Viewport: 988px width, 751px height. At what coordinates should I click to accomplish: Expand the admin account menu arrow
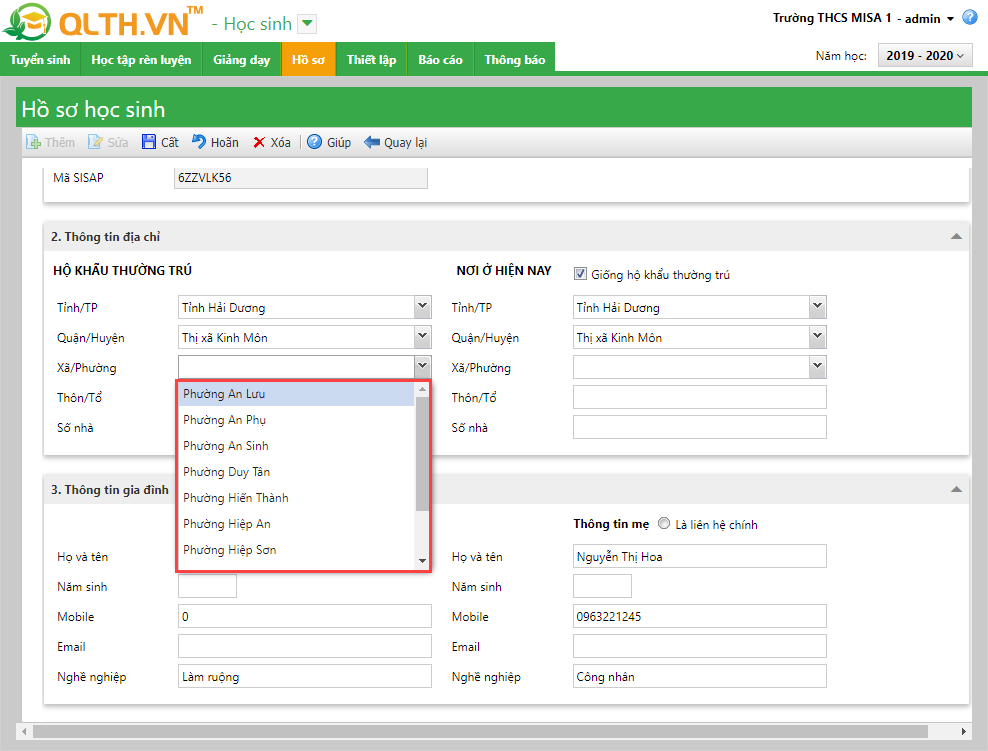coord(950,19)
